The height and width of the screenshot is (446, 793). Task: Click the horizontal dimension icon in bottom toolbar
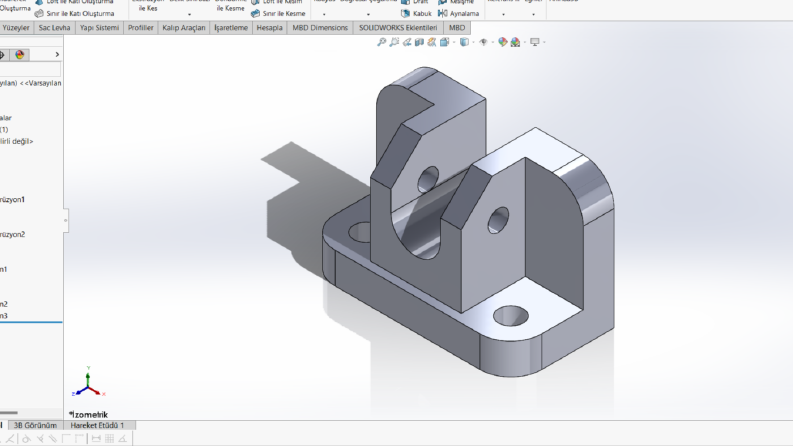[96, 439]
